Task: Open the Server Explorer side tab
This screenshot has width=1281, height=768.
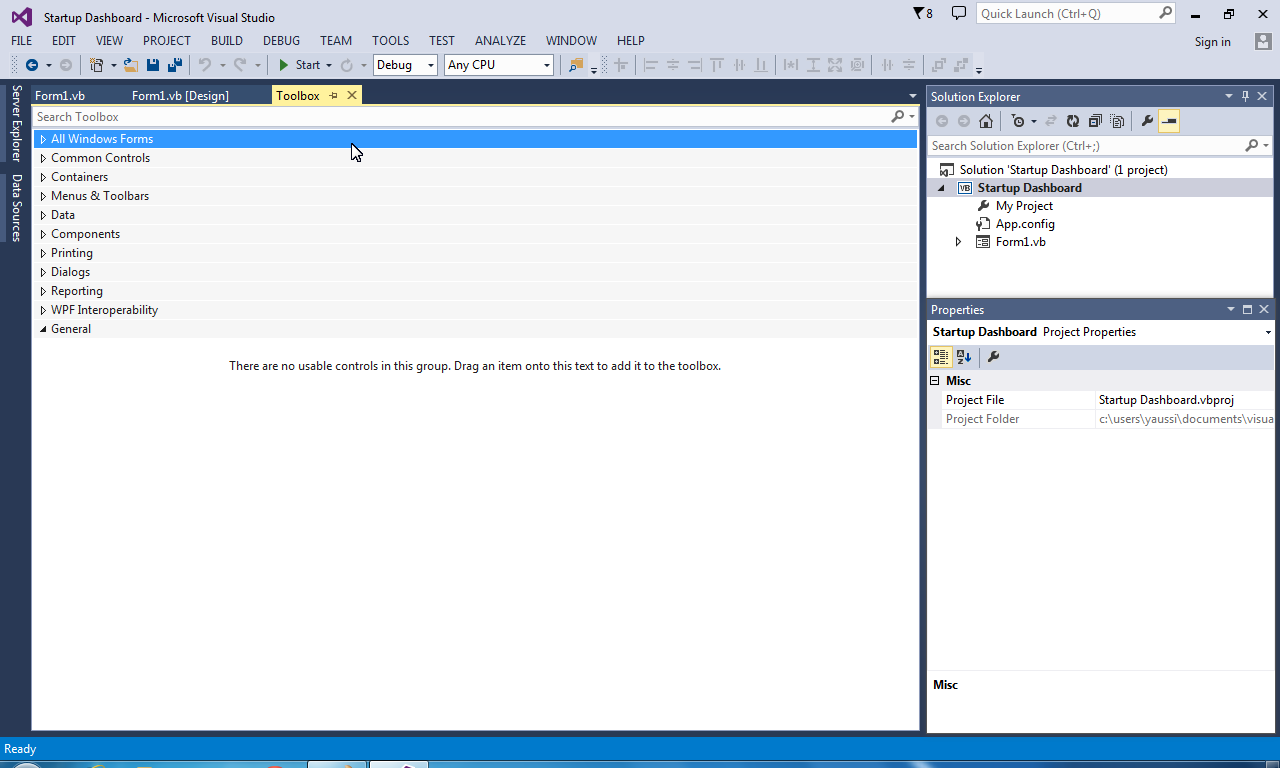Action: pyautogui.click(x=16, y=124)
